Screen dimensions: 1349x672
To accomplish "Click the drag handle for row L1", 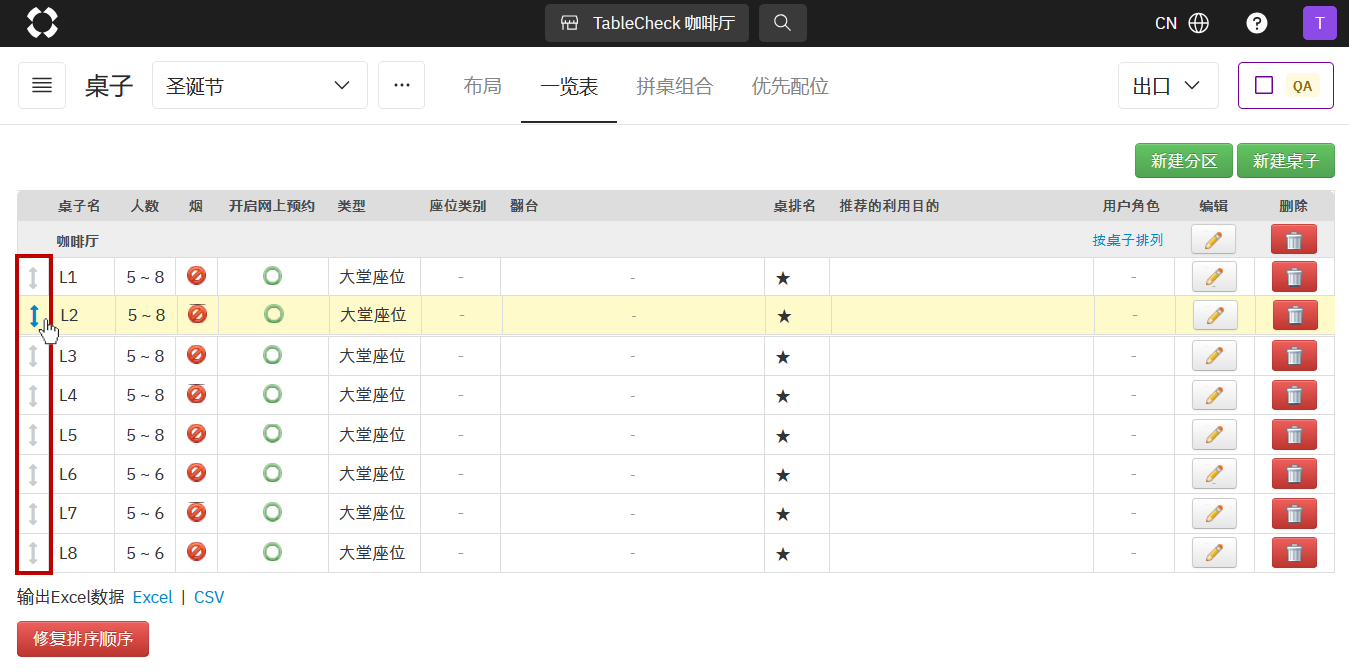I will (x=33, y=277).
